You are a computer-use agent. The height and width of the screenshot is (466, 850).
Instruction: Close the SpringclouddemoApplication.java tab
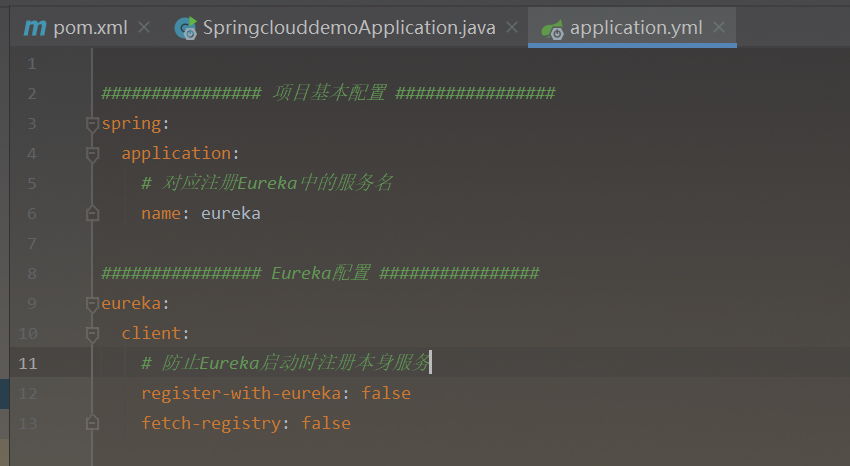pyautogui.click(x=512, y=27)
